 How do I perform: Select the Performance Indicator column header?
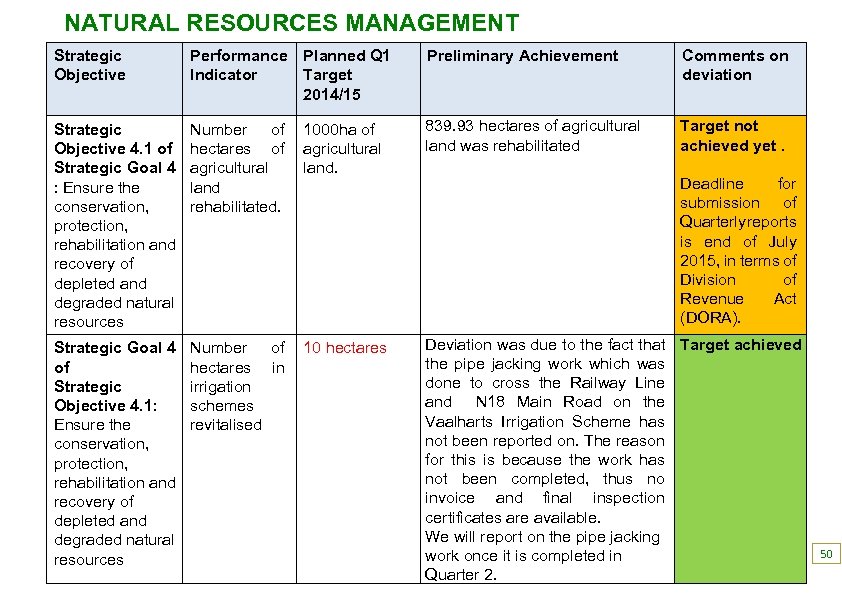pyautogui.click(x=238, y=66)
